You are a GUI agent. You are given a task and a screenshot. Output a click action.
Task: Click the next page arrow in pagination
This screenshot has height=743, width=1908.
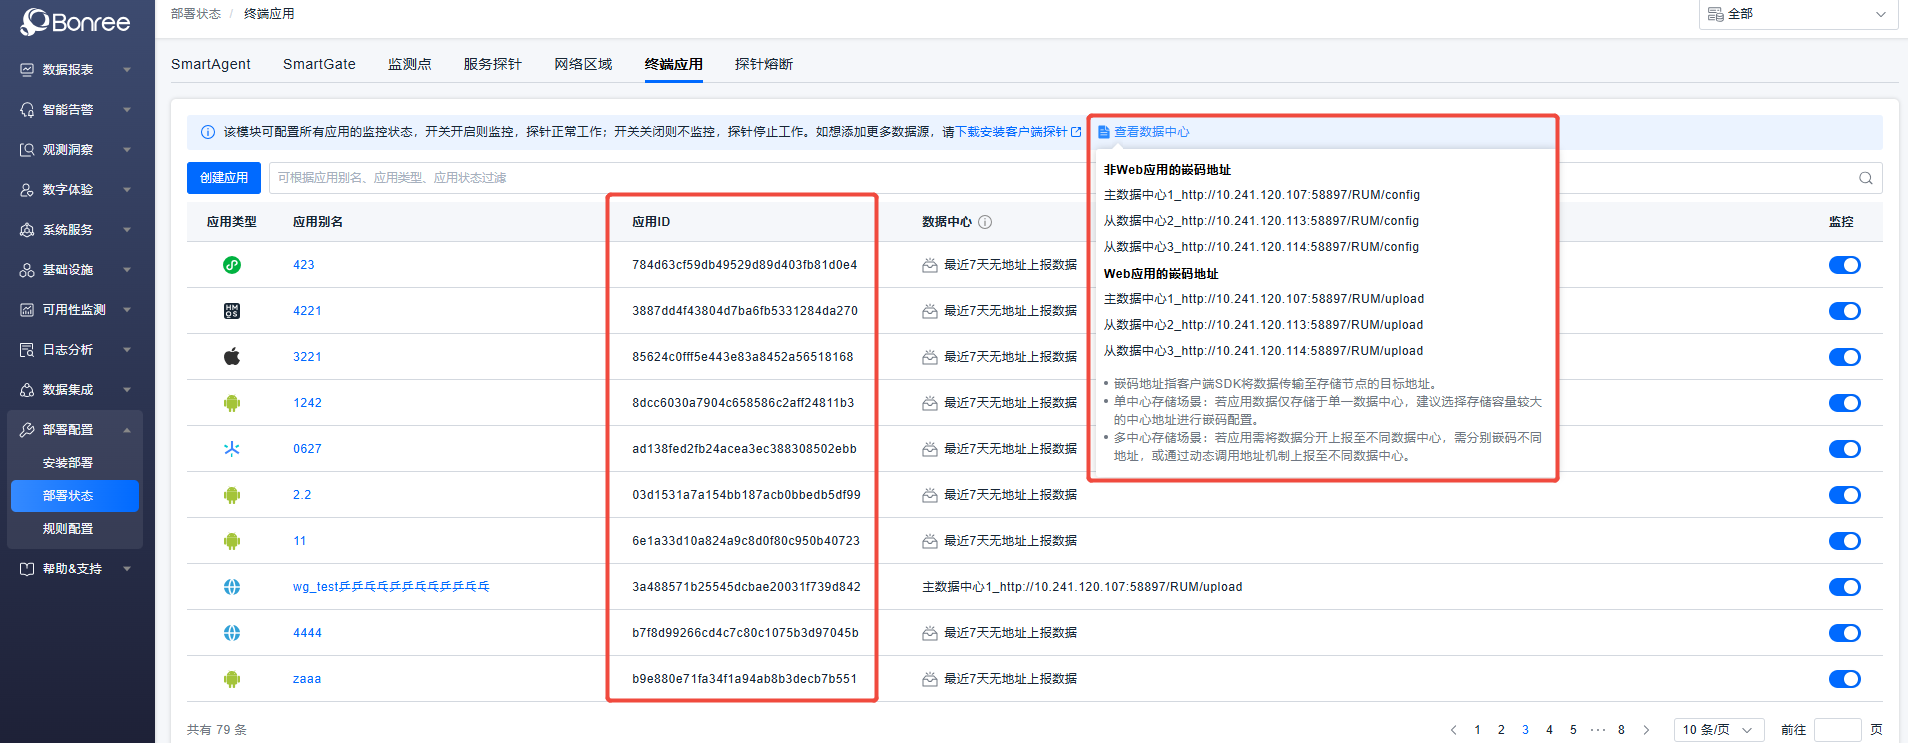point(1646,730)
